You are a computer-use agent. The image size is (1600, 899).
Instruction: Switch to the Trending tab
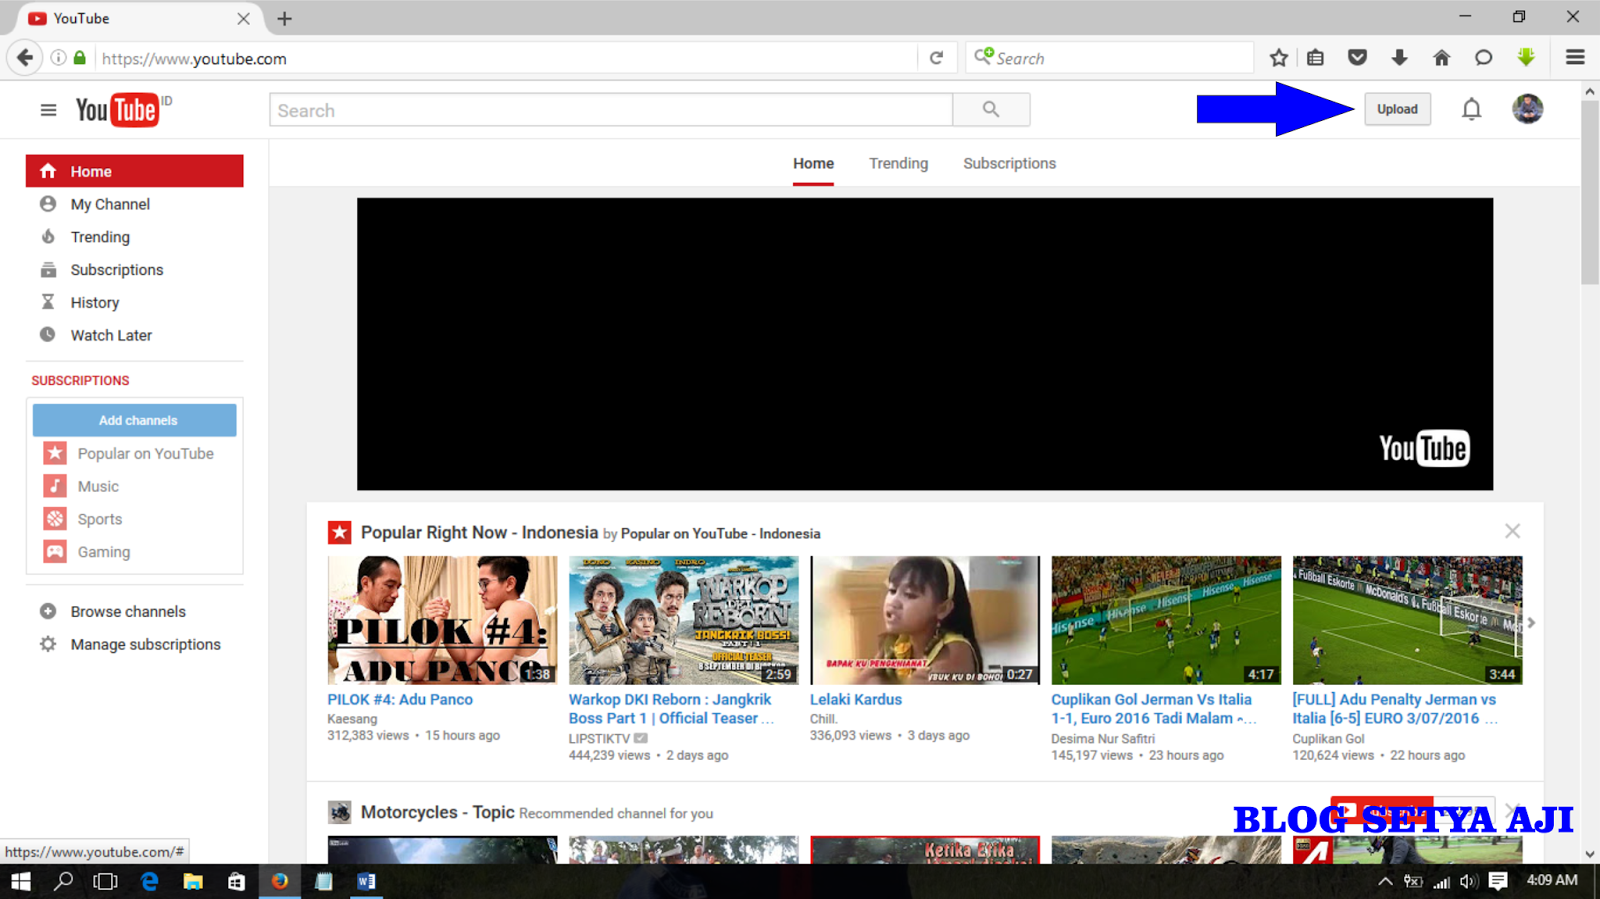898,163
